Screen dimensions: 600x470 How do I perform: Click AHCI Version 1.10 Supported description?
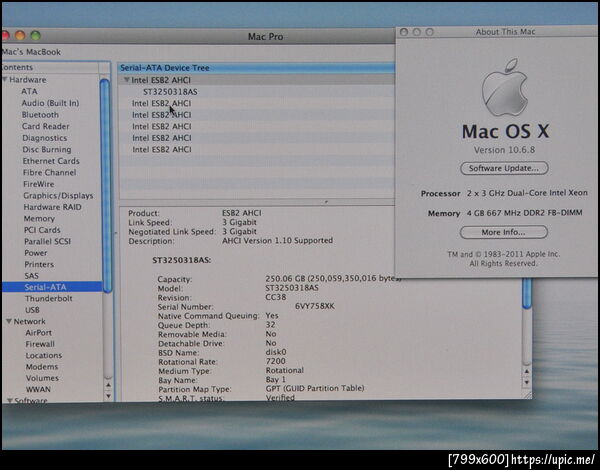point(277,241)
